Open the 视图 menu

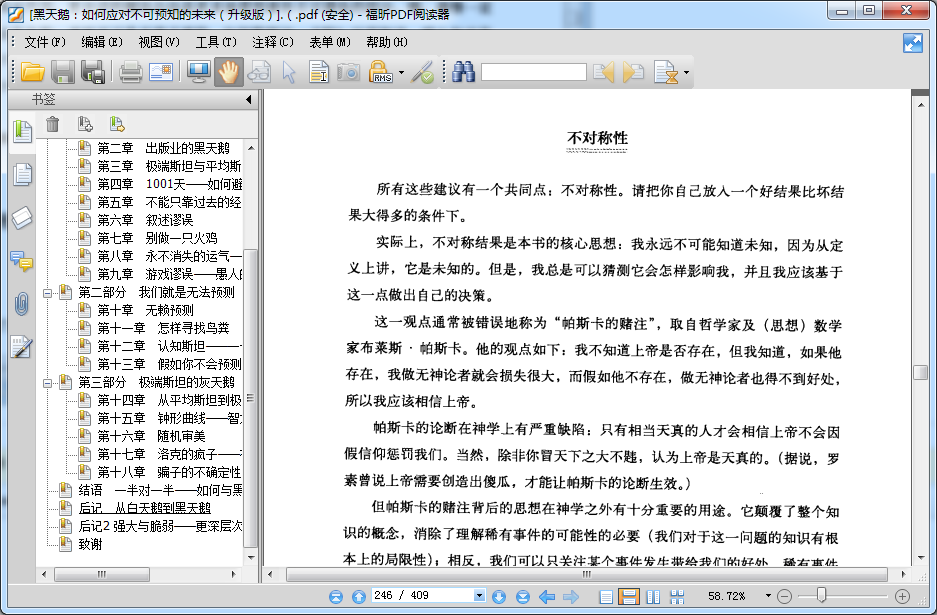(x=159, y=42)
